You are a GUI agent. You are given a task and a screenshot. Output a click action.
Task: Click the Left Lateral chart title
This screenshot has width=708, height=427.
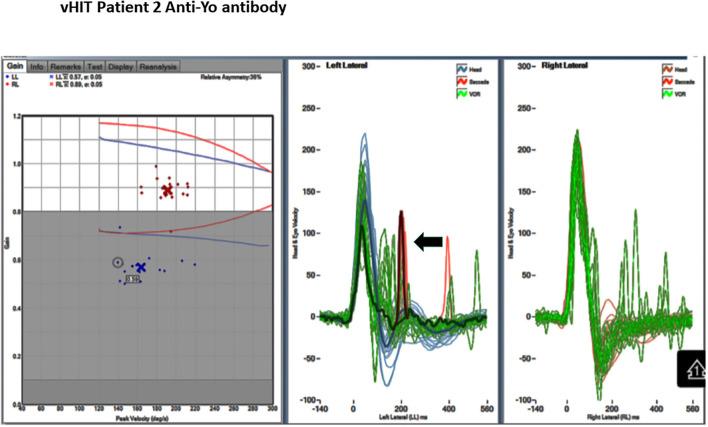tap(347, 66)
